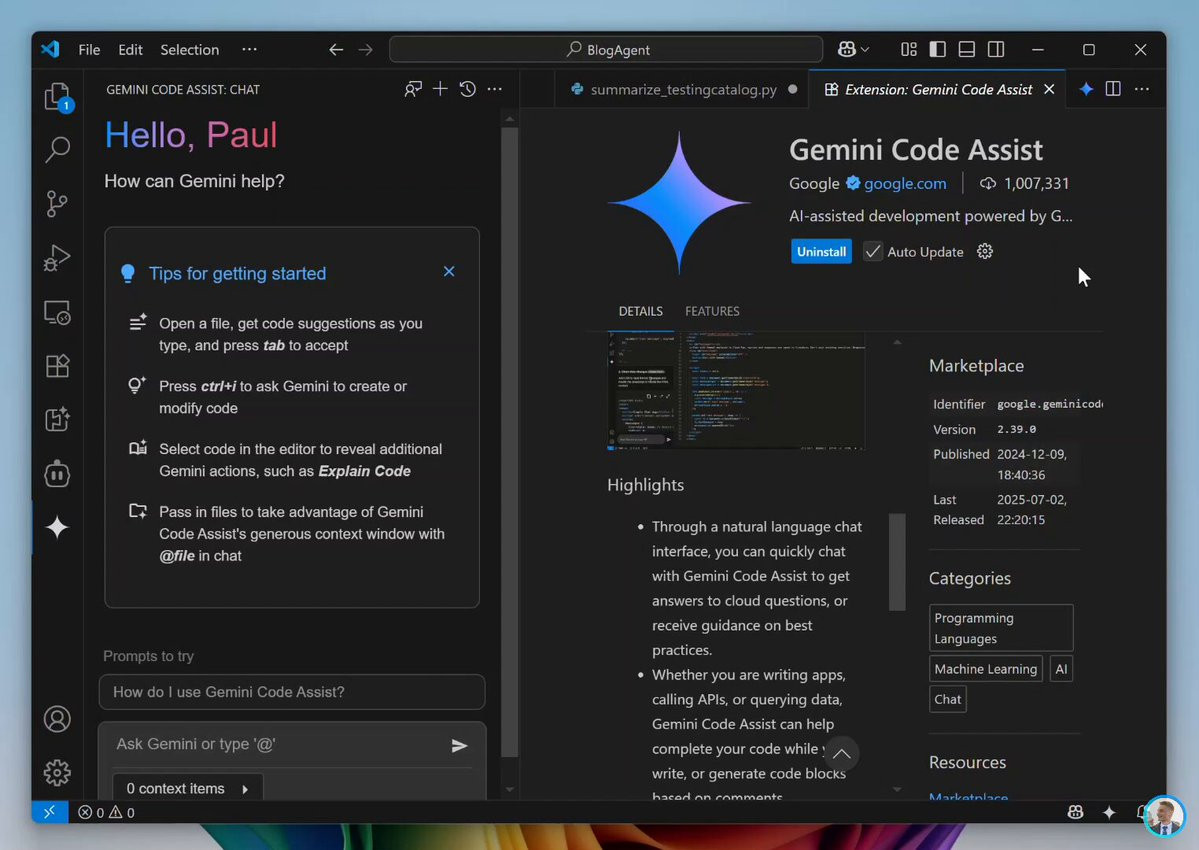Screen dimensions: 1199x850
Task: Open the Search view in activity bar
Action: tap(57, 150)
